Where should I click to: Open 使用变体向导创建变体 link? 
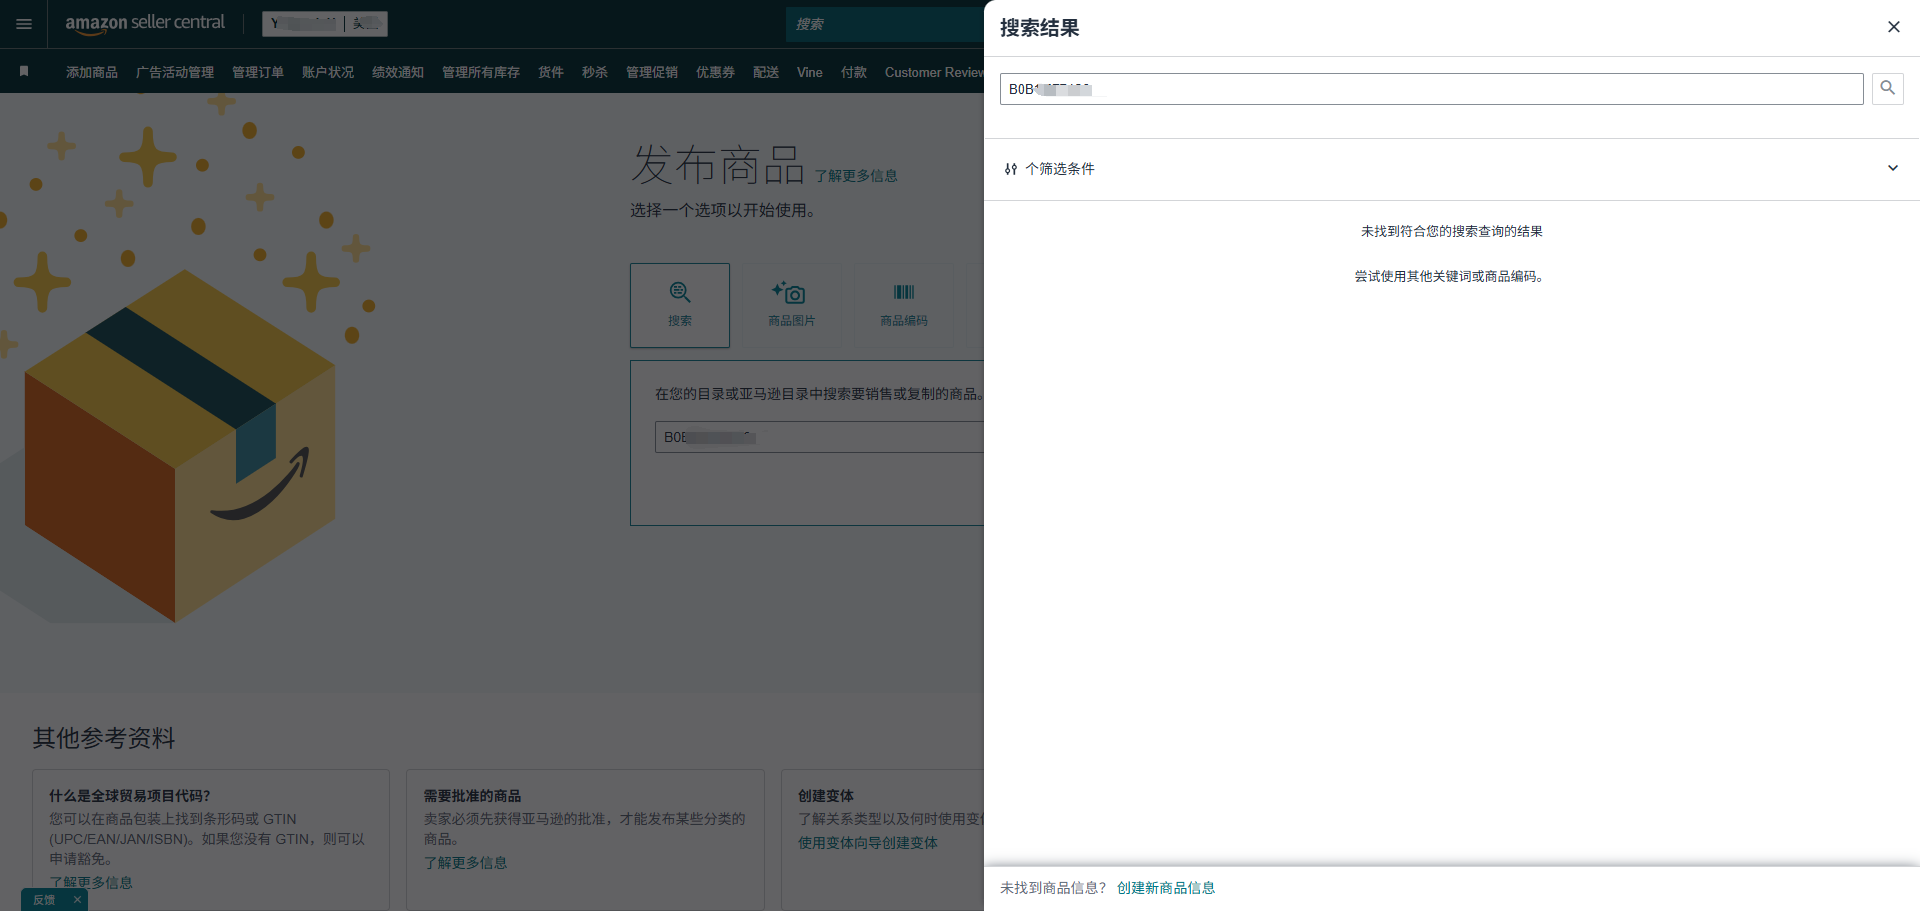click(x=867, y=843)
